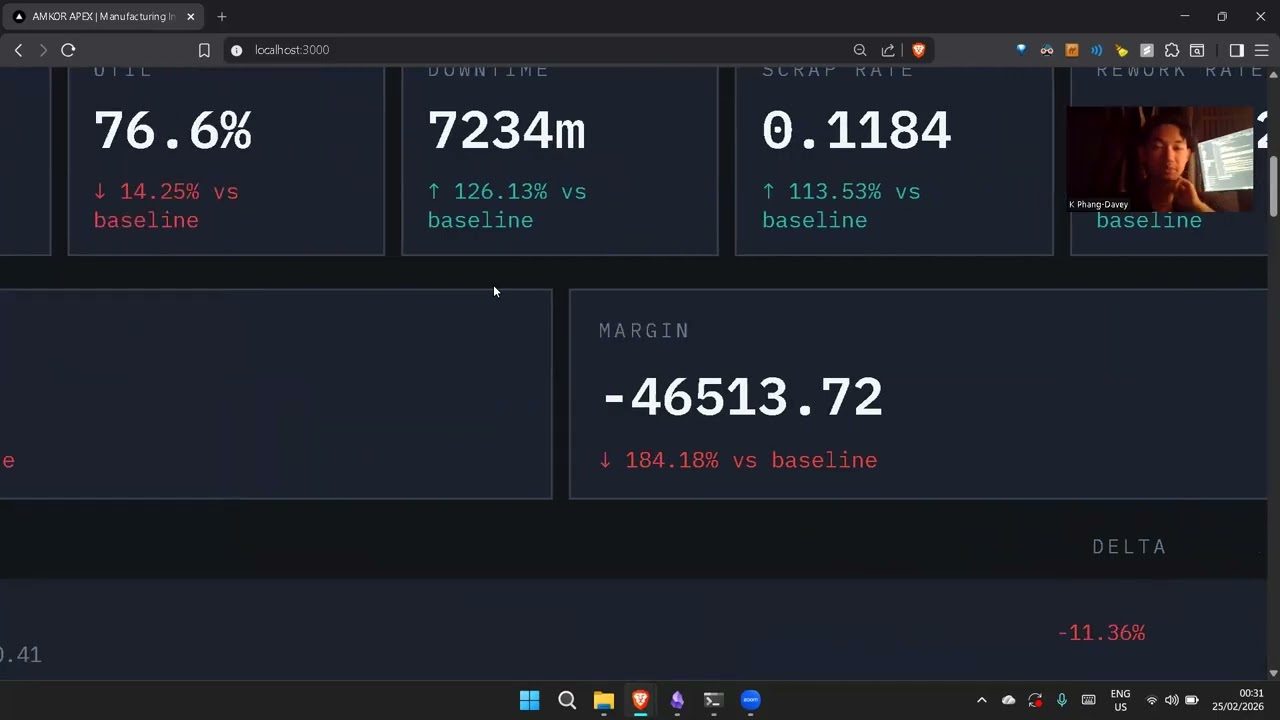Viewport: 1280px width, 720px height.
Task: Open the ENG US language switcher
Action: point(1121,700)
